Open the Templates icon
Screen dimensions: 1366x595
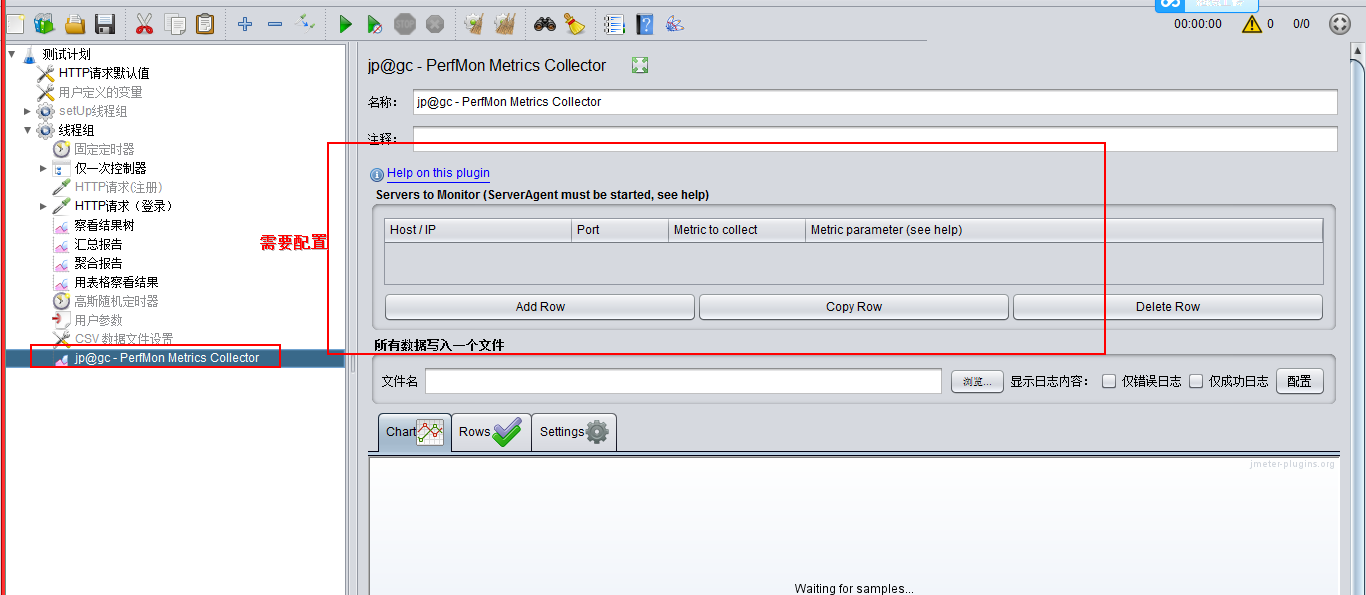coord(44,24)
